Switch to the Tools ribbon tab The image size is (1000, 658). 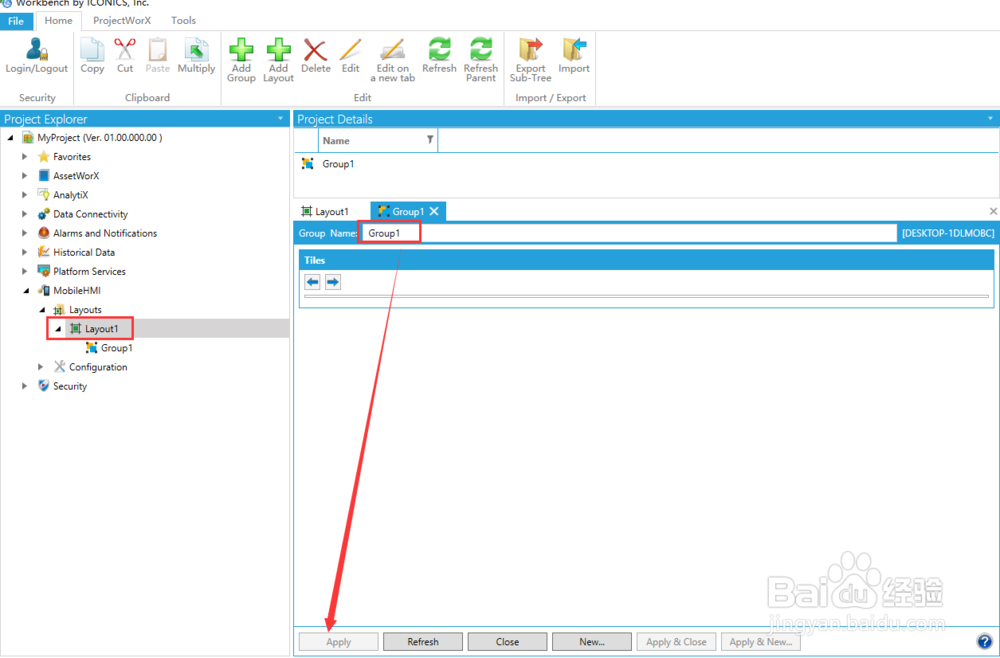[183, 20]
